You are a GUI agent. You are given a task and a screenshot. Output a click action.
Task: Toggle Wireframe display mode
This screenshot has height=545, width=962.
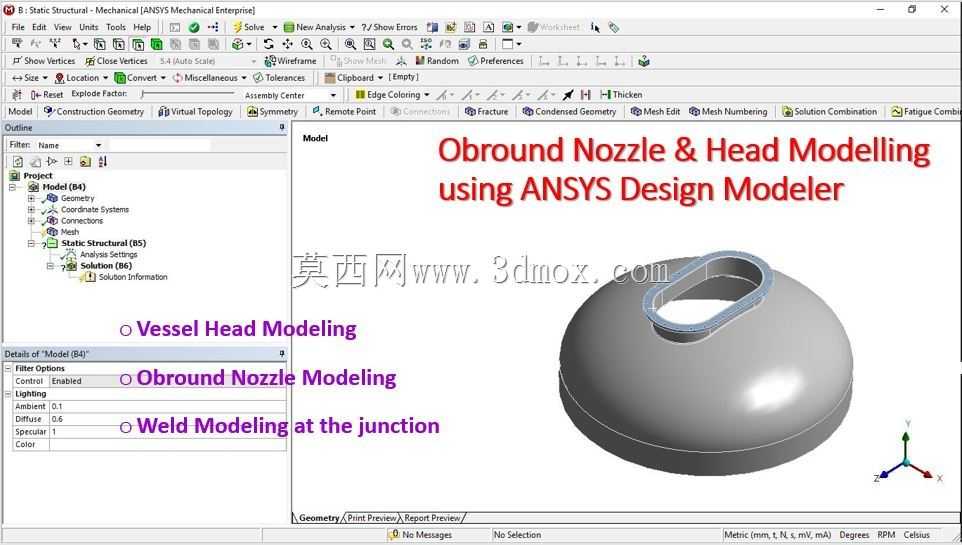tap(290, 61)
